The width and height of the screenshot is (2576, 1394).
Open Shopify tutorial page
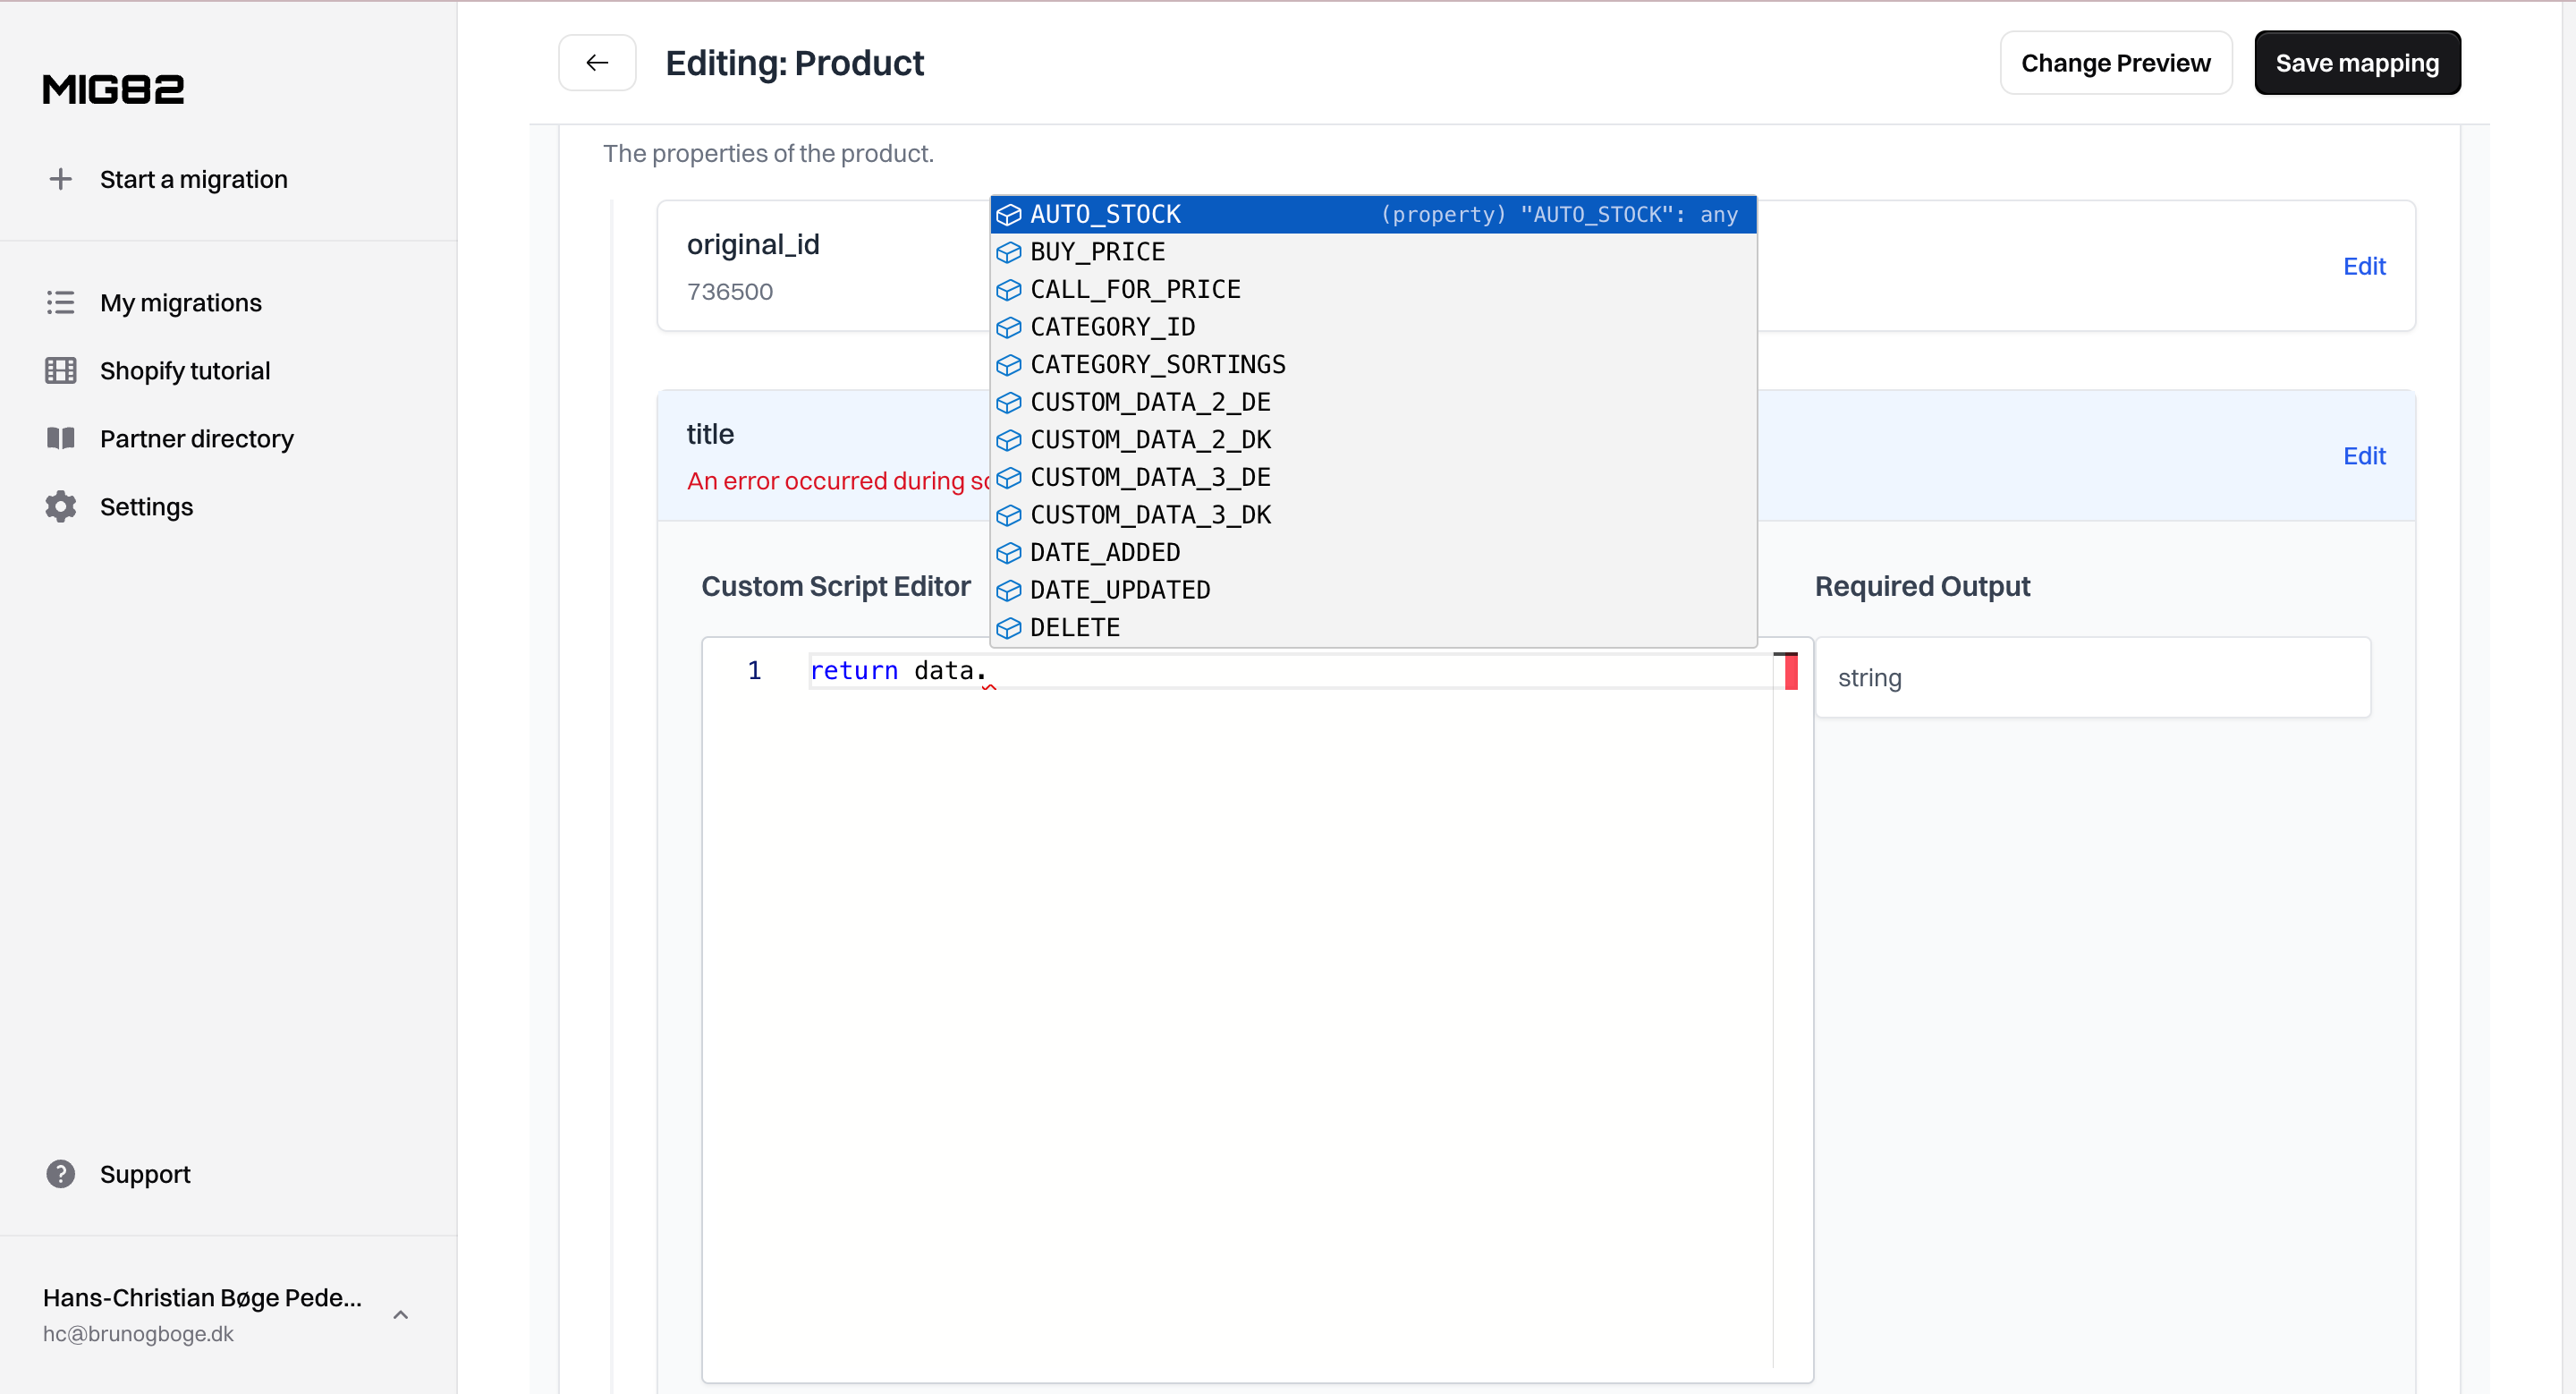pos(185,370)
